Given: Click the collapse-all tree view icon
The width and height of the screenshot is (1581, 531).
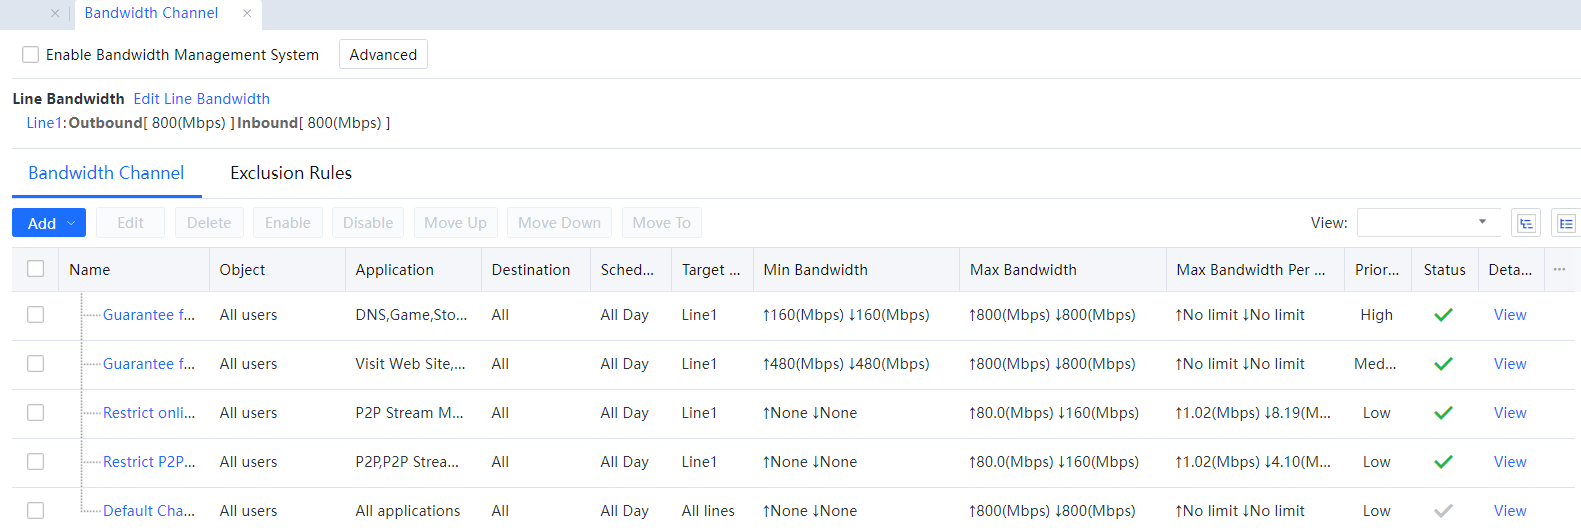Looking at the screenshot, I should (x=1526, y=223).
